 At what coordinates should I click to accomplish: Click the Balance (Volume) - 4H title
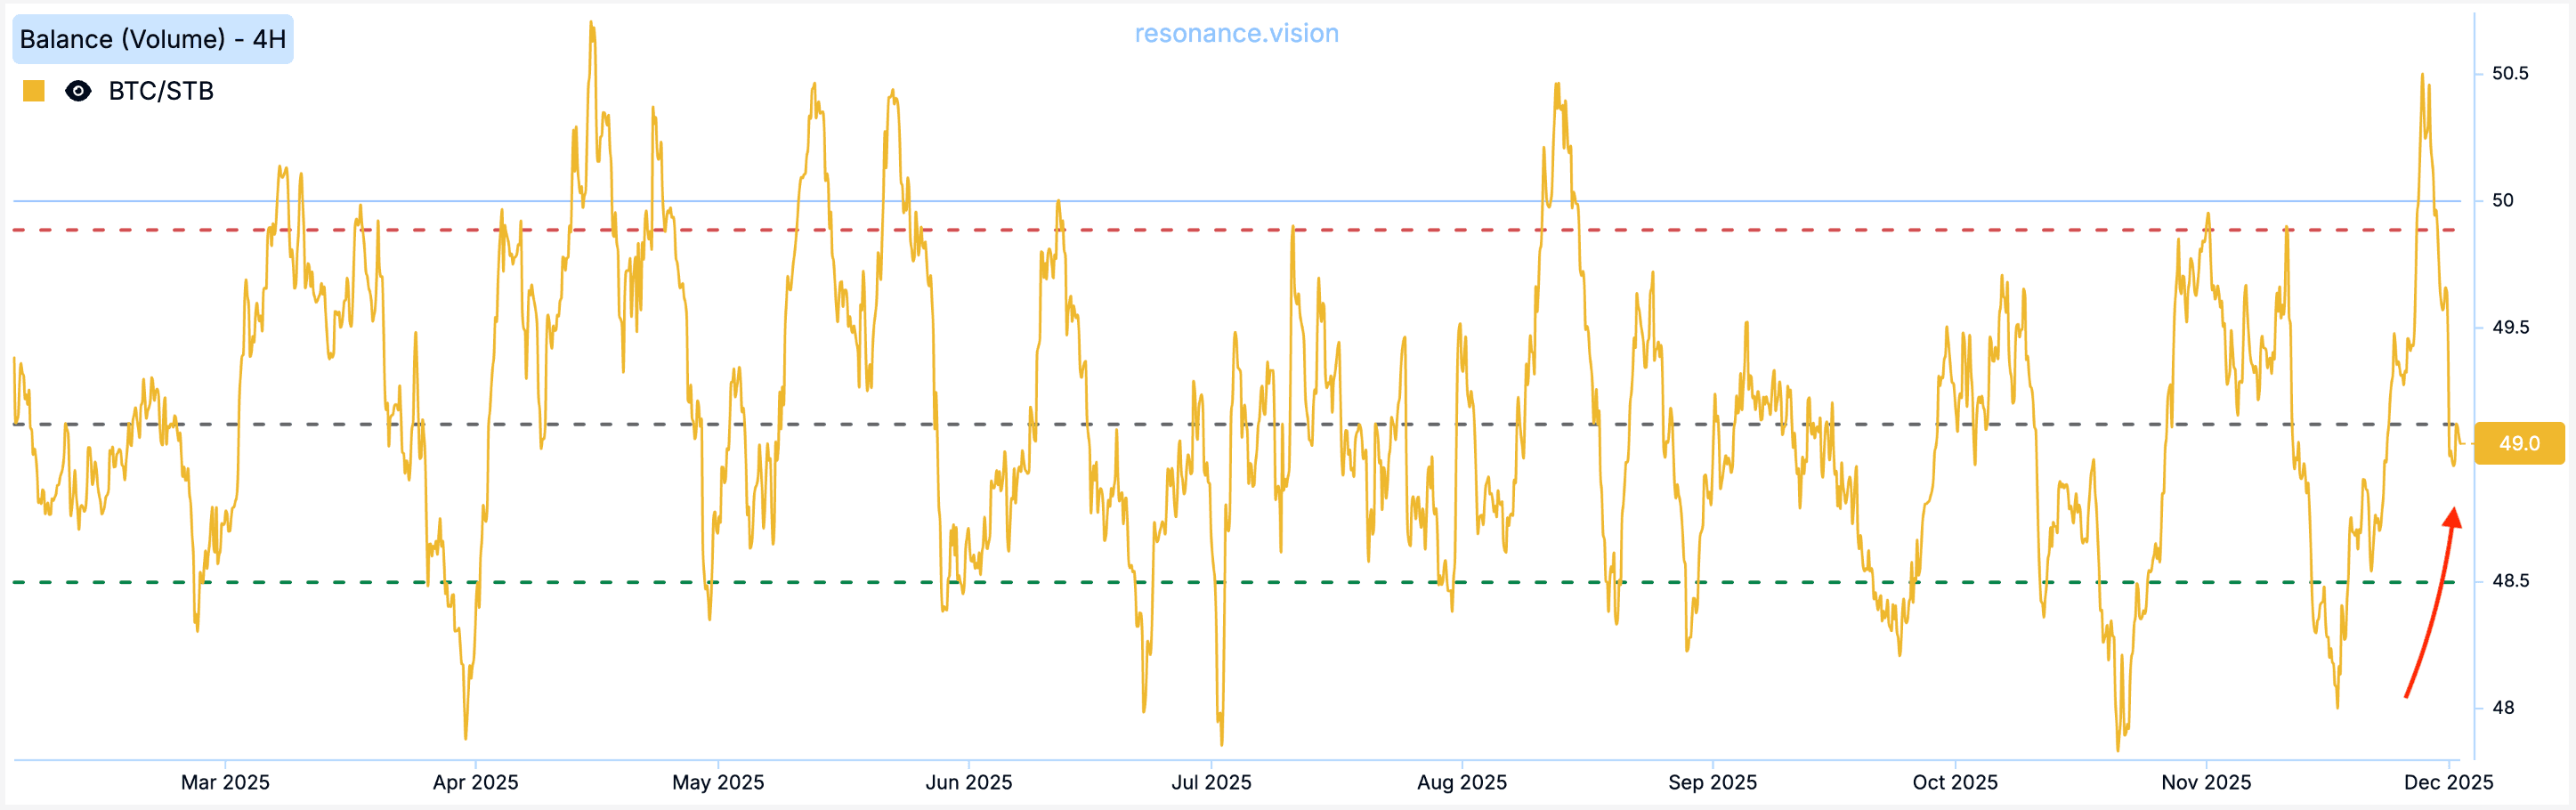pos(153,39)
